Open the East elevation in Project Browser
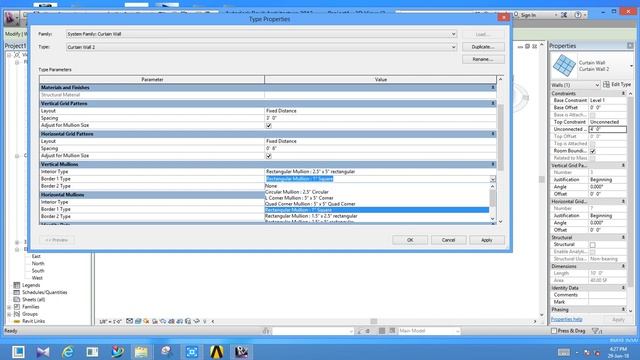 click(x=36, y=256)
